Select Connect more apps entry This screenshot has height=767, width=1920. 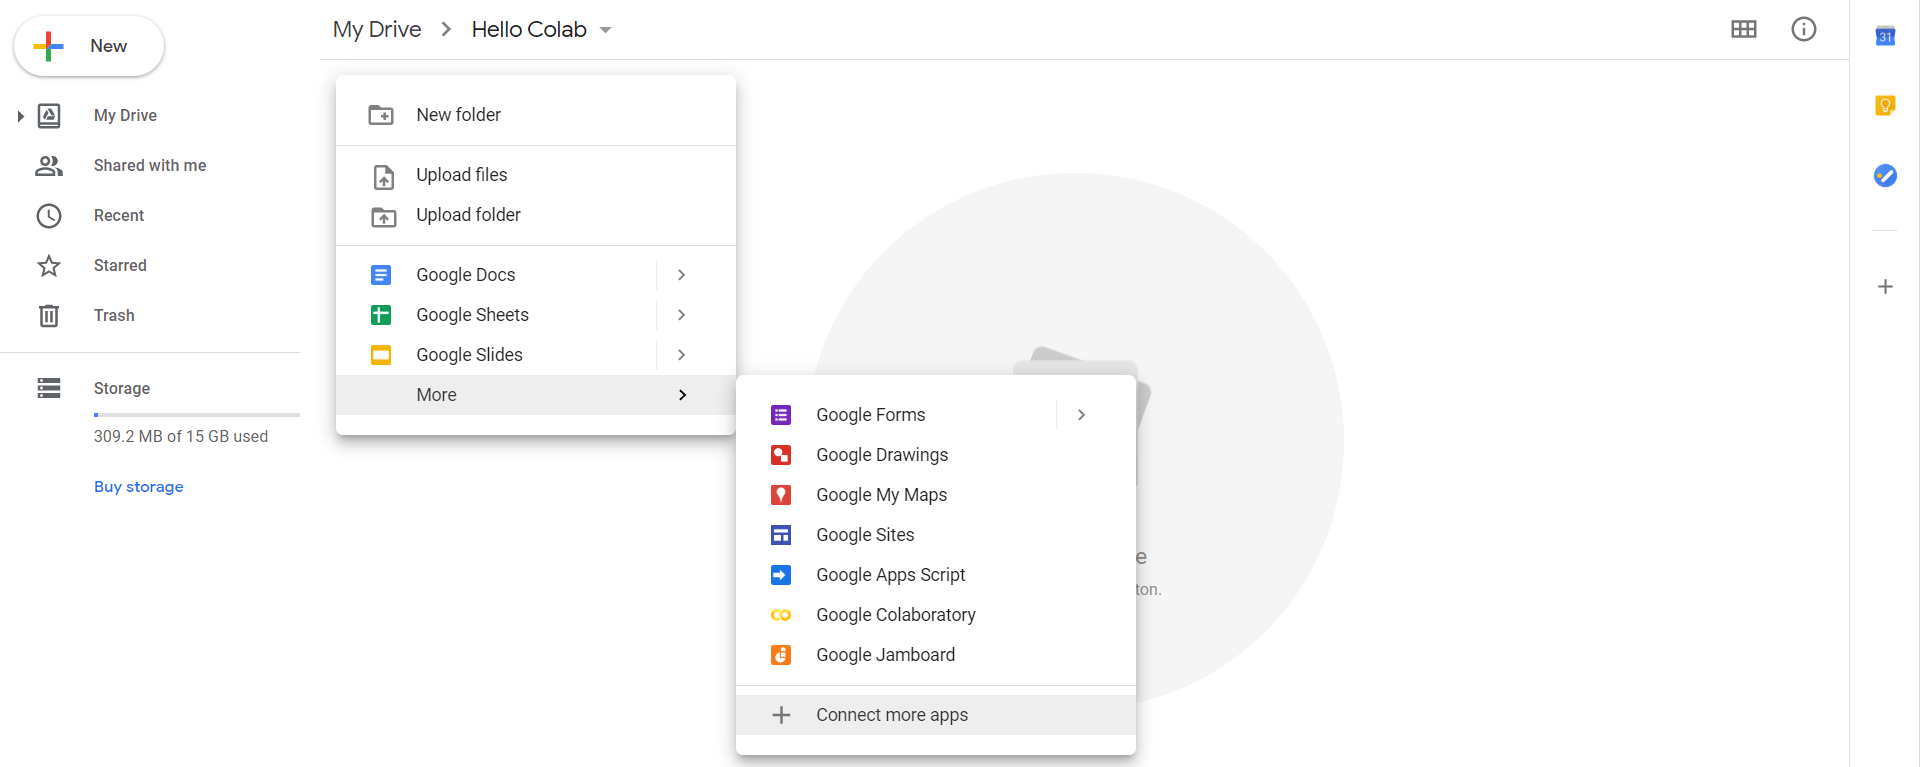click(x=936, y=715)
